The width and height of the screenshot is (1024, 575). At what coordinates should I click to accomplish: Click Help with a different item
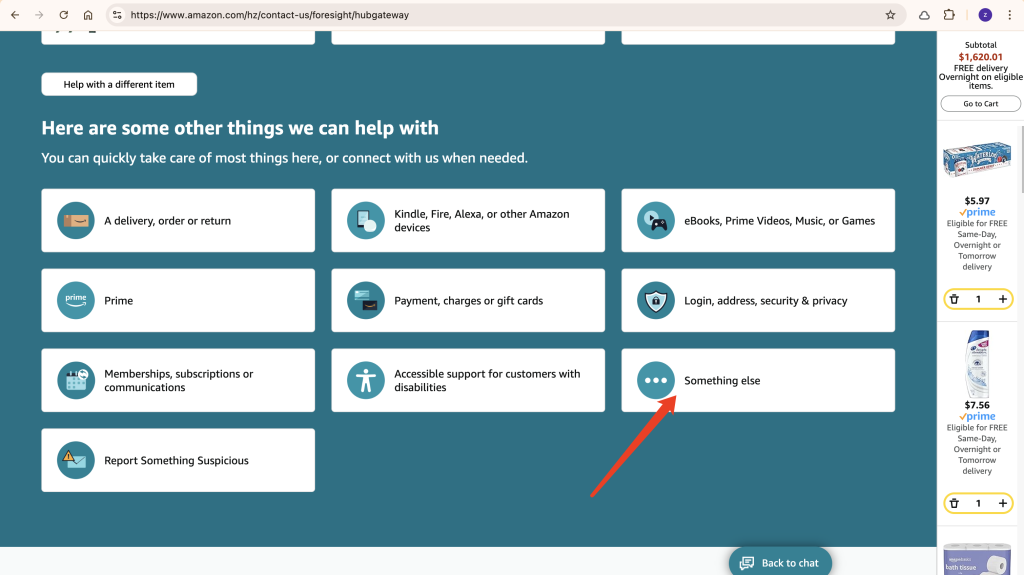(119, 84)
